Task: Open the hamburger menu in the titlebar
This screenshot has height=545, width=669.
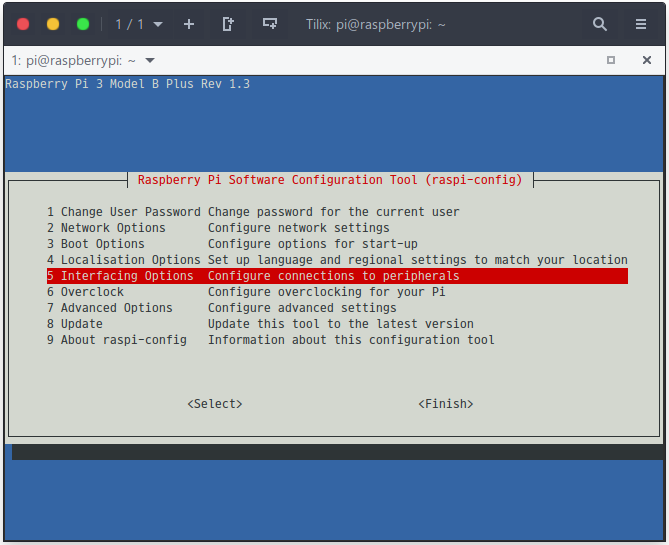Action: (640, 24)
